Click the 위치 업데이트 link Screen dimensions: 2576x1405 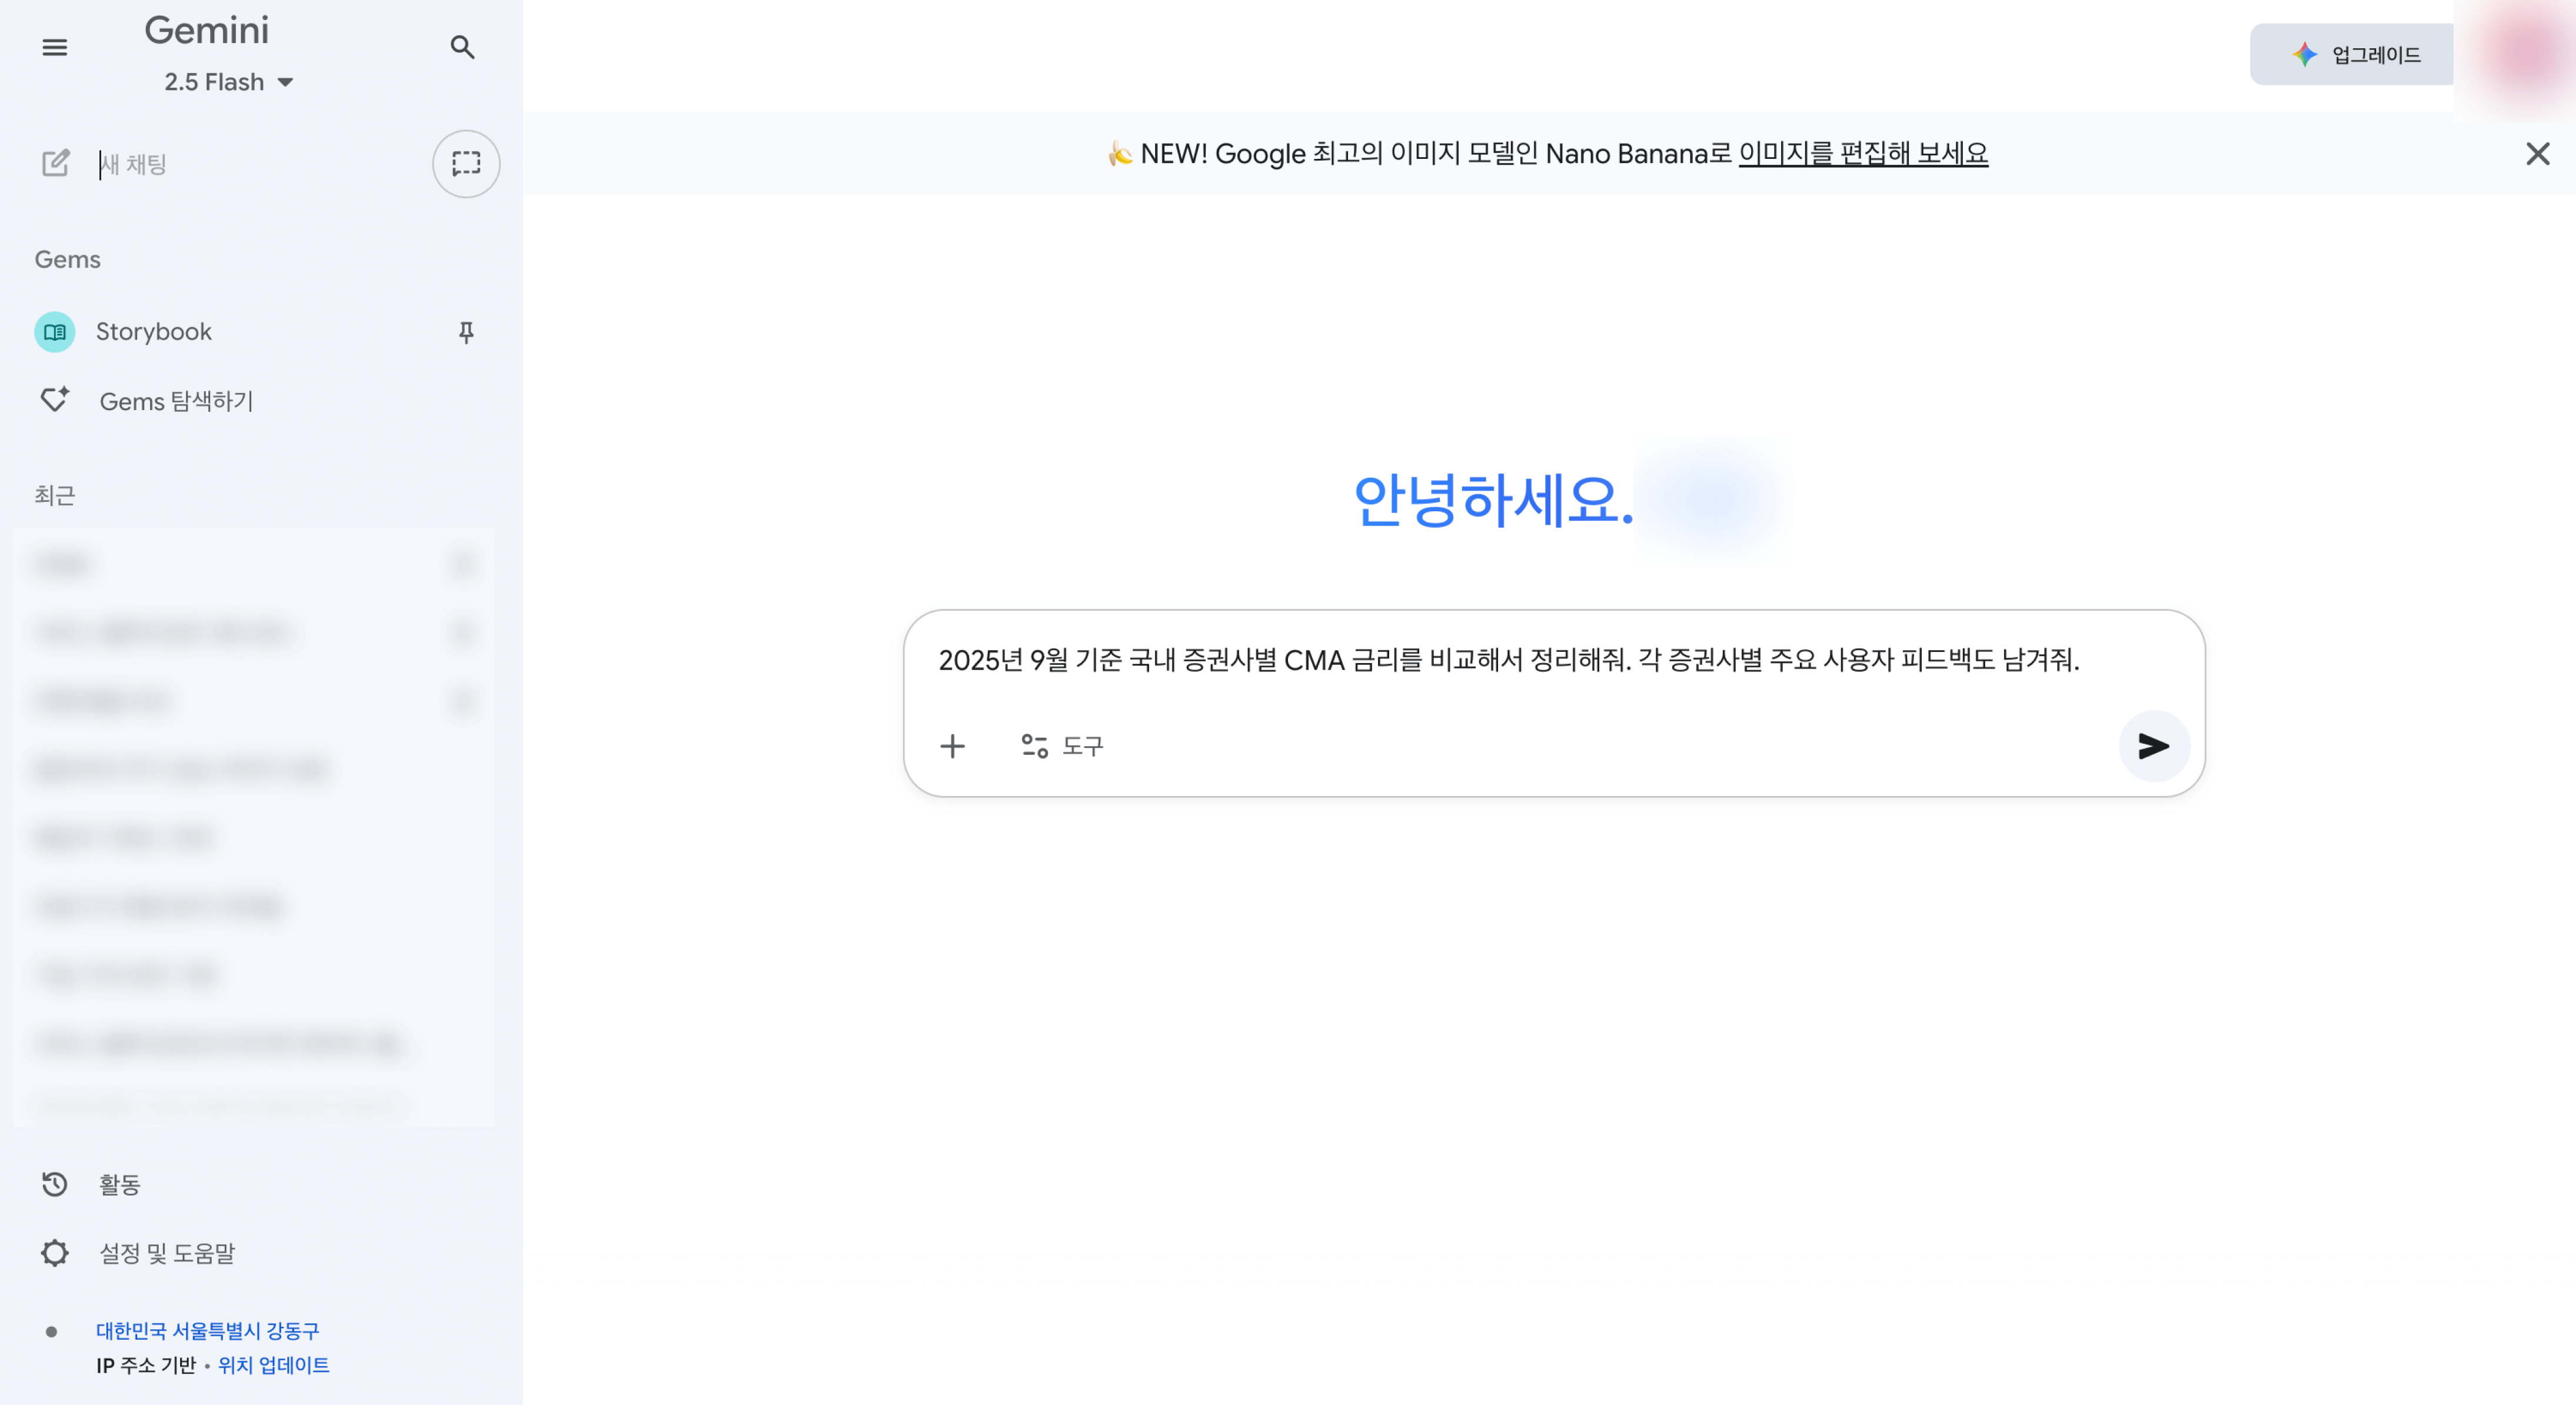273,1366
